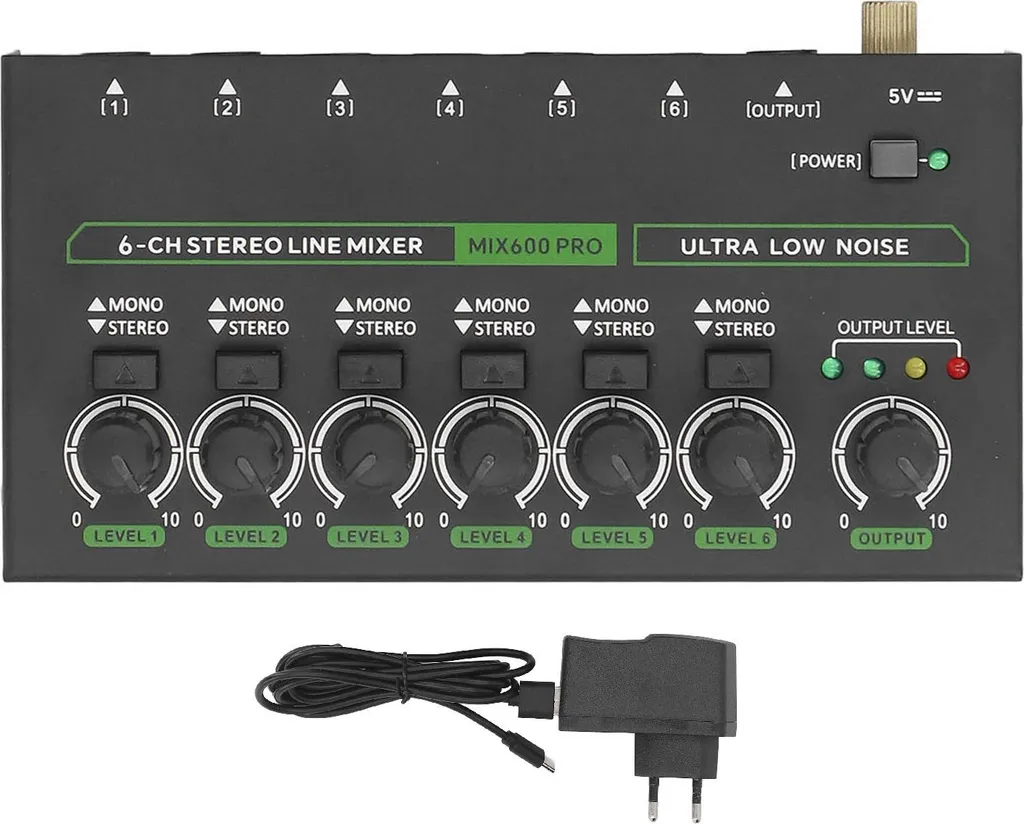Image resolution: width=1024 pixels, height=824 pixels.
Task: Click the green OUTPUT label under knob
Action: pyautogui.click(x=891, y=539)
